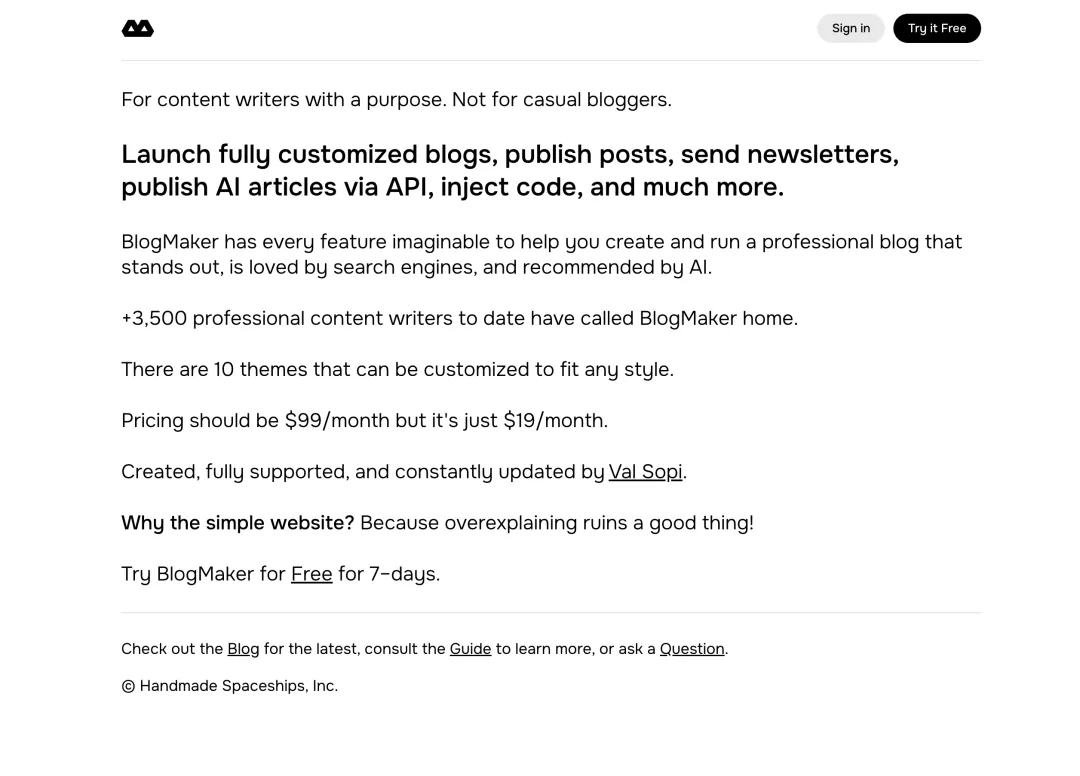
Task: Click the "Try BlogMaker for" text
Action: click(203, 574)
